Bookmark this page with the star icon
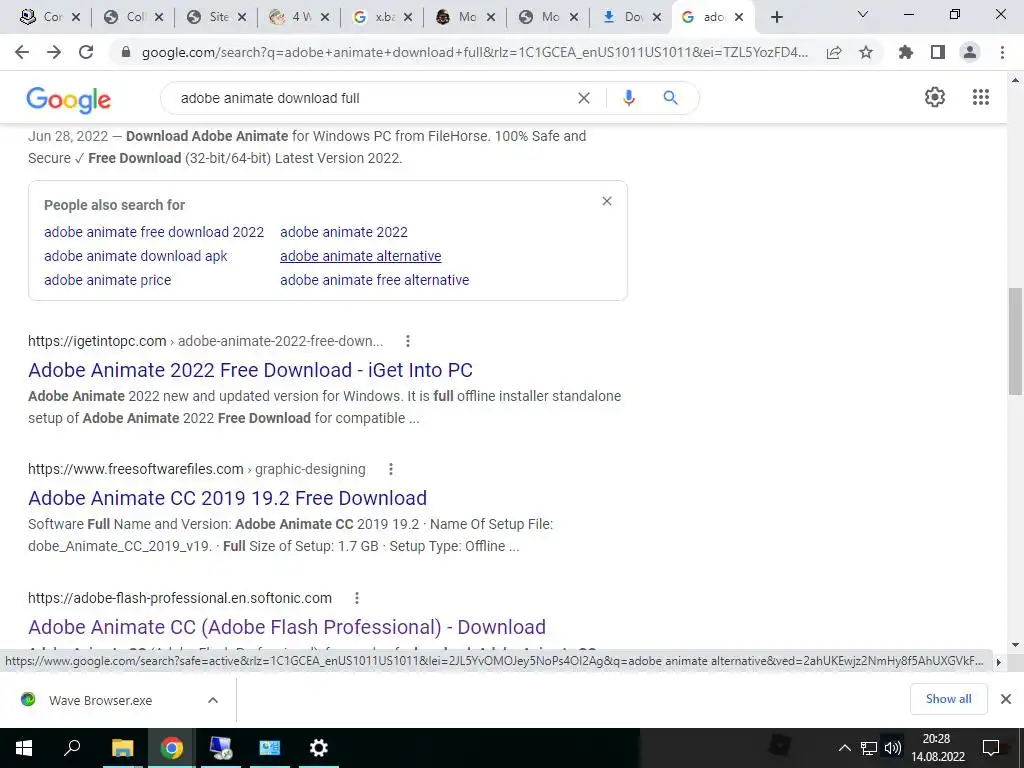Image resolution: width=1024 pixels, height=768 pixels. [866, 52]
